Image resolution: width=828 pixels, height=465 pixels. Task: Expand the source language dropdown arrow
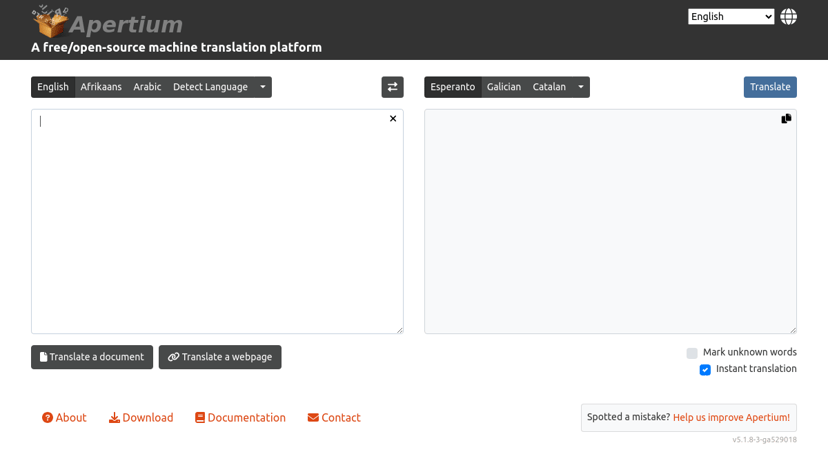262,87
